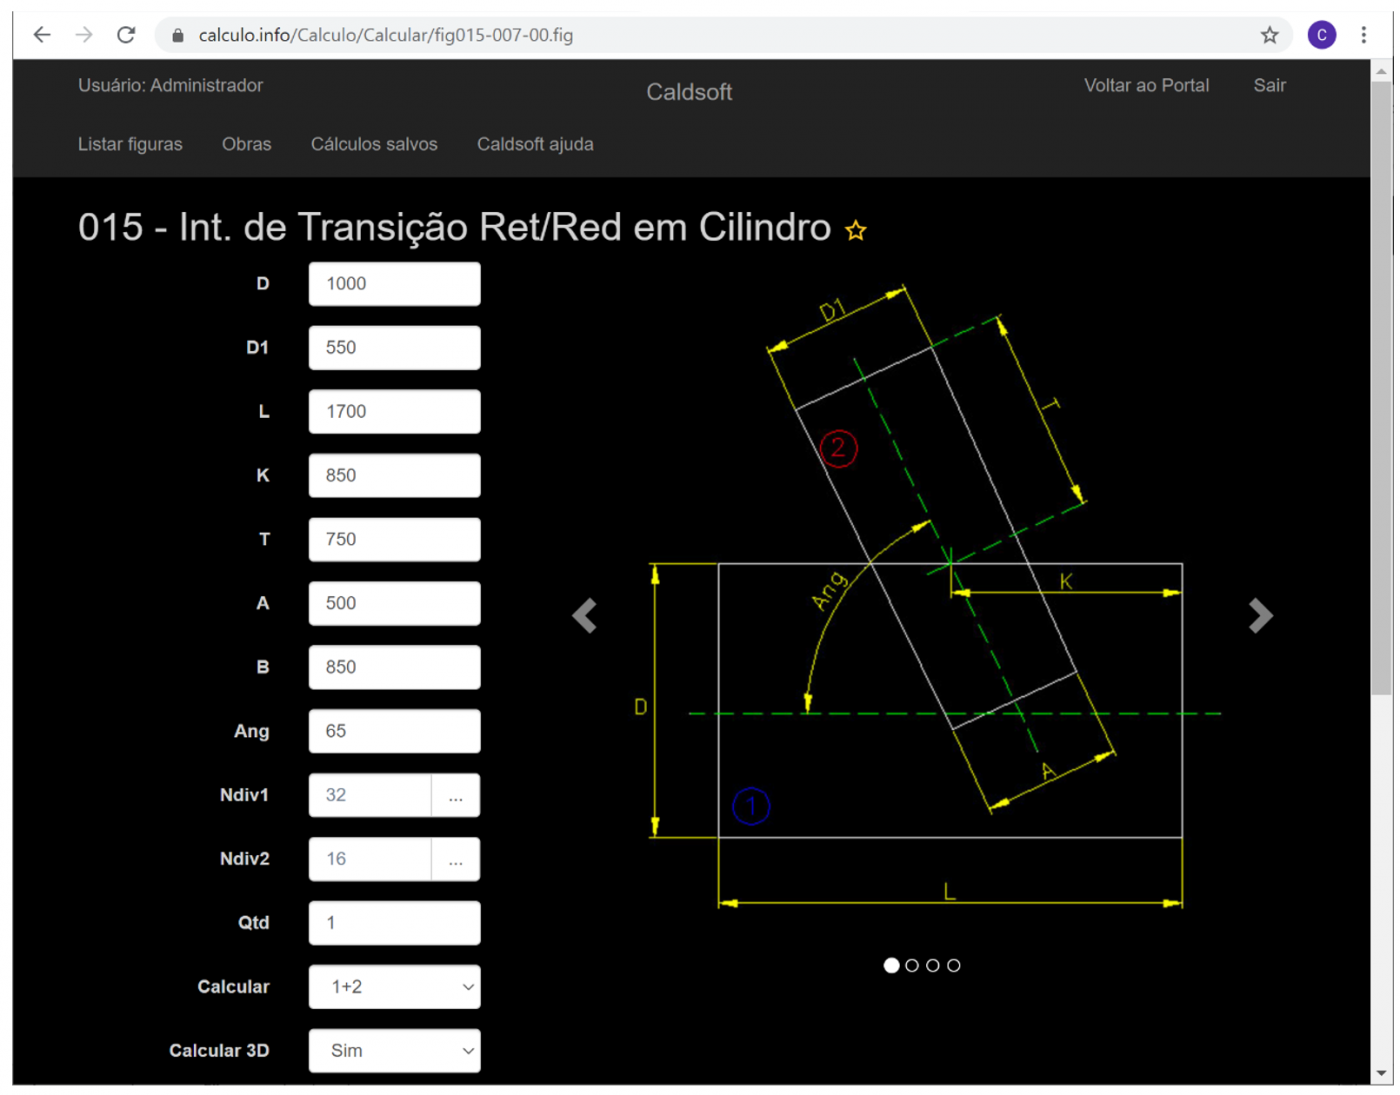
Task: Click the Voltar ao Portal link
Action: point(1146,86)
